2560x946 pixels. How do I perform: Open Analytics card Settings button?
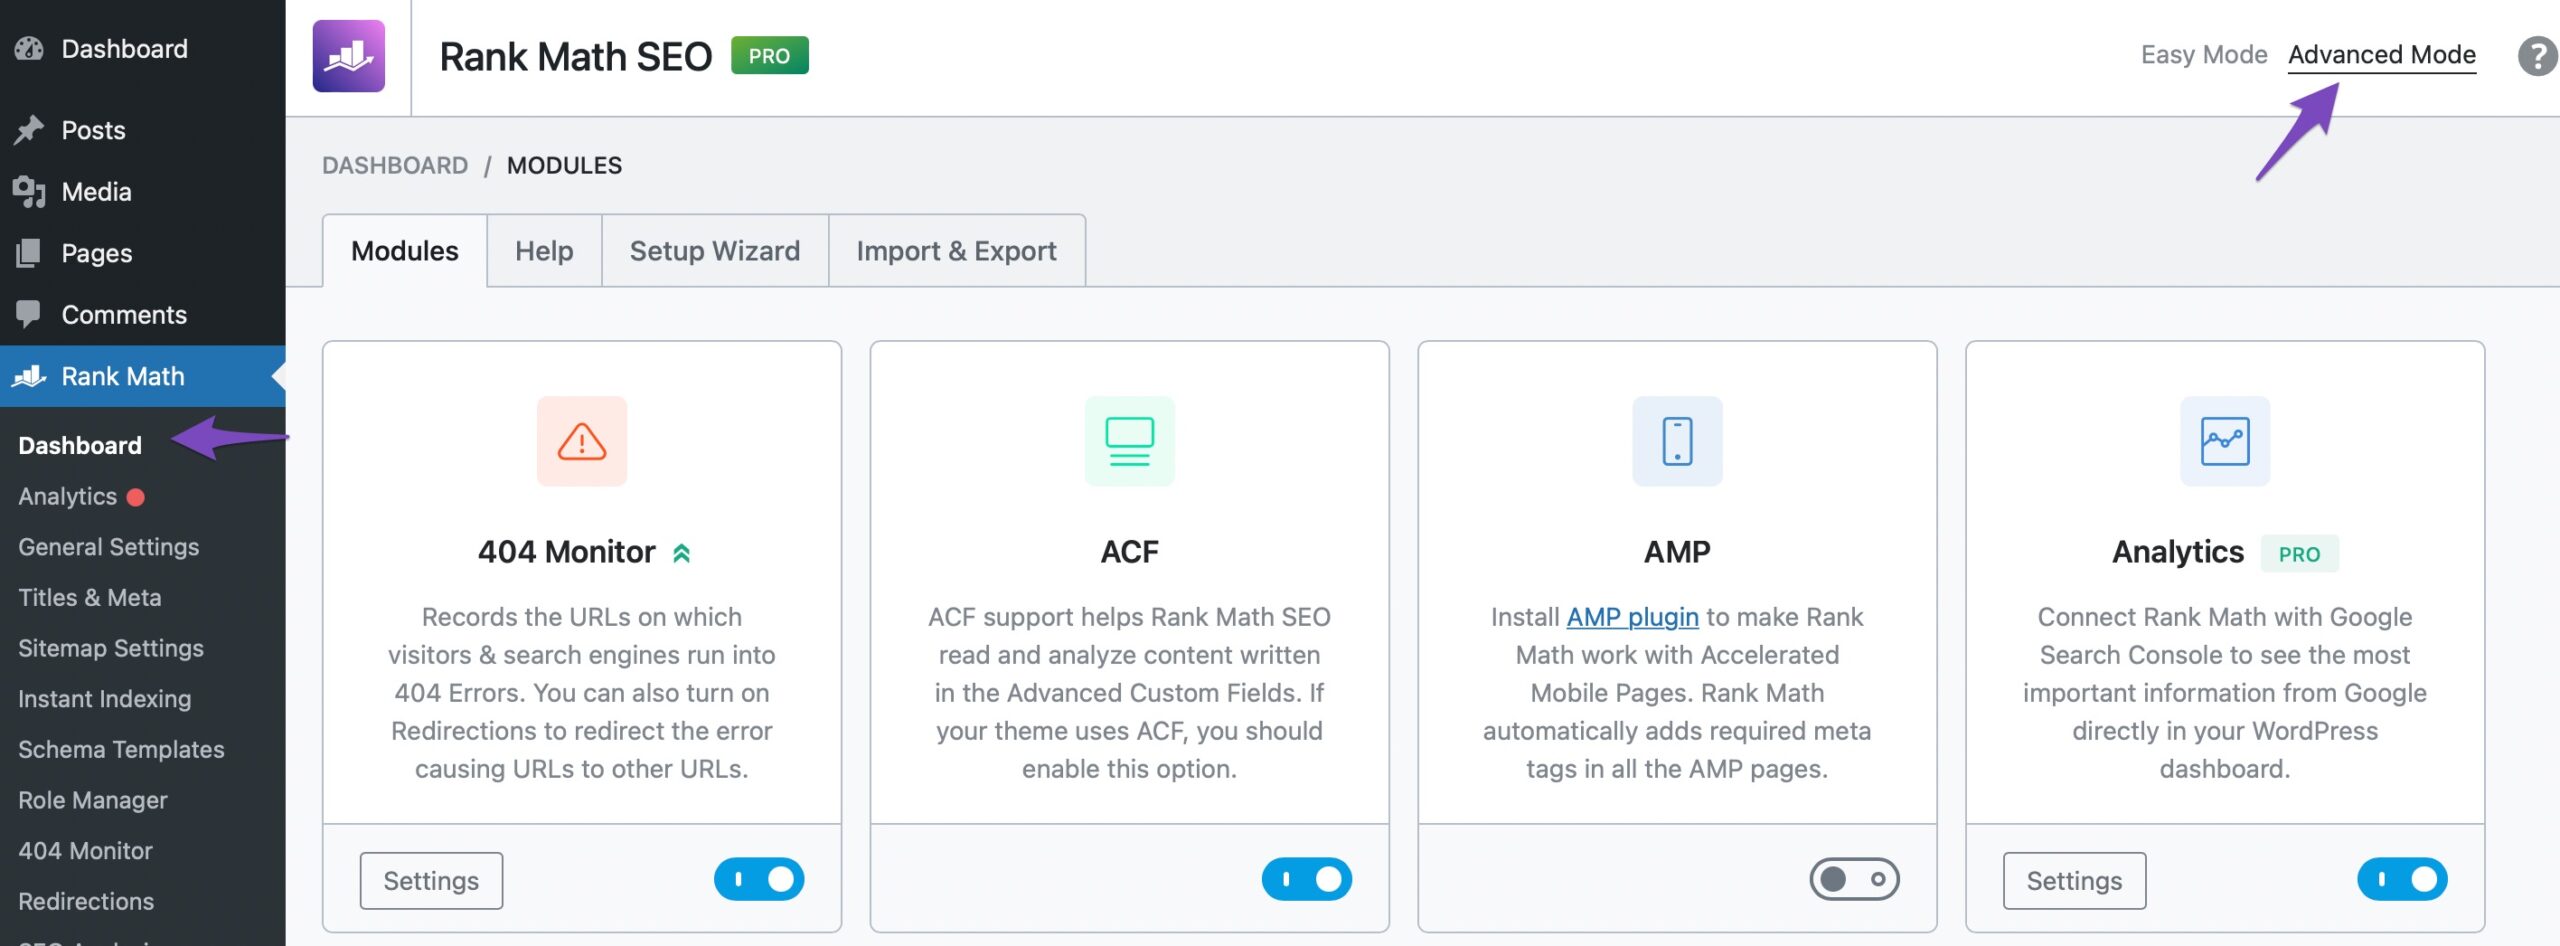click(x=2075, y=881)
